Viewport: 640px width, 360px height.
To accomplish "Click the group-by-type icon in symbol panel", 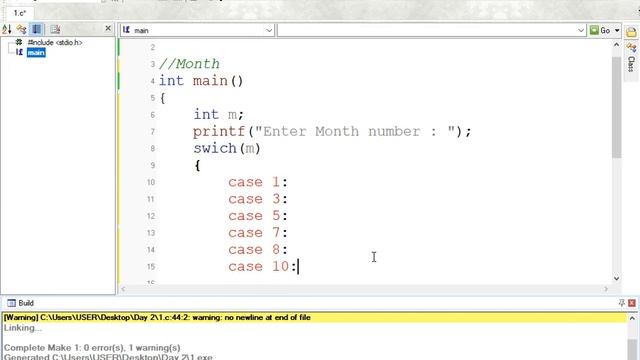I will click(21, 29).
